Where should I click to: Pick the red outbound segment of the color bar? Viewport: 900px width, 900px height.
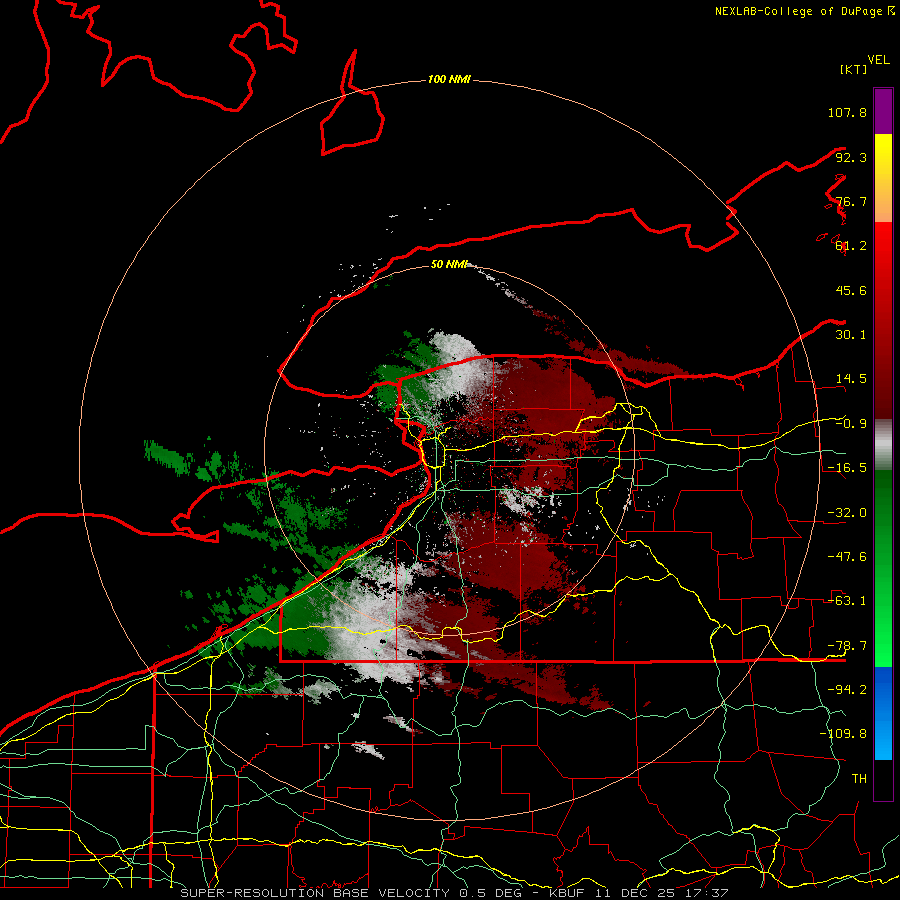883,320
